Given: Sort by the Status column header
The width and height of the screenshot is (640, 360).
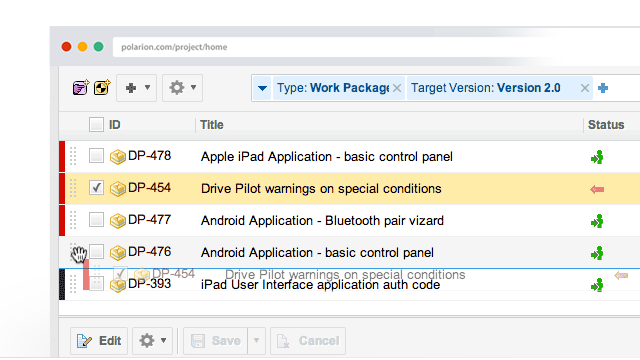Looking at the screenshot, I should (606, 124).
